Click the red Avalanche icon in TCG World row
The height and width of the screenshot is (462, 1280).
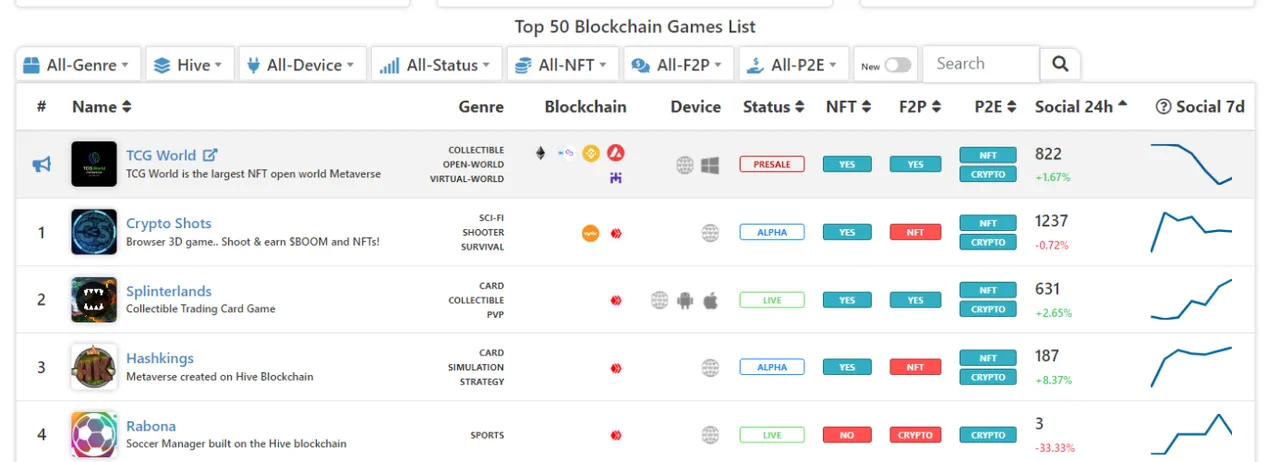pyautogui.click(x=616, y=154)
